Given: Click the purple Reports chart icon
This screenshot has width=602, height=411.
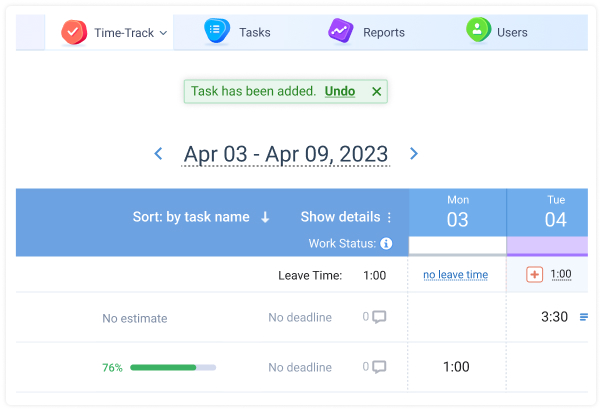Looking at the screenshot, I should tap(341, 30).
